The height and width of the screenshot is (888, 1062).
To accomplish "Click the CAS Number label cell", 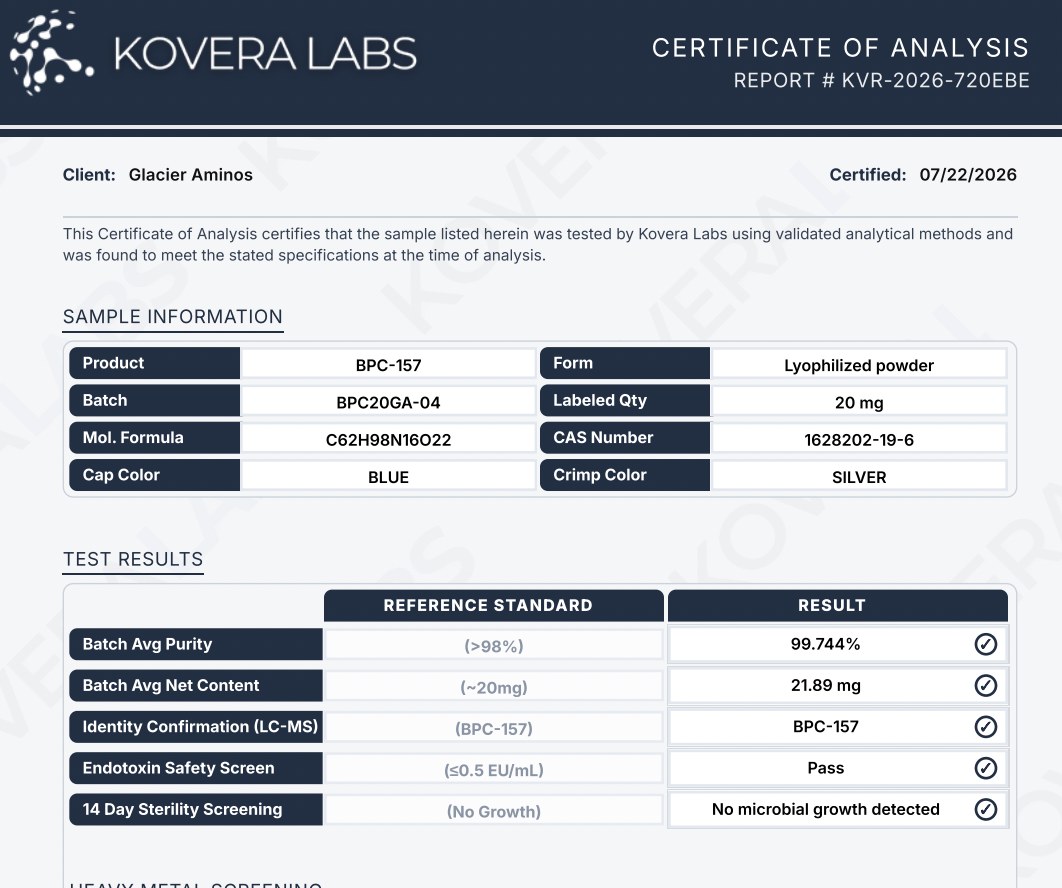I will (624, 438).
